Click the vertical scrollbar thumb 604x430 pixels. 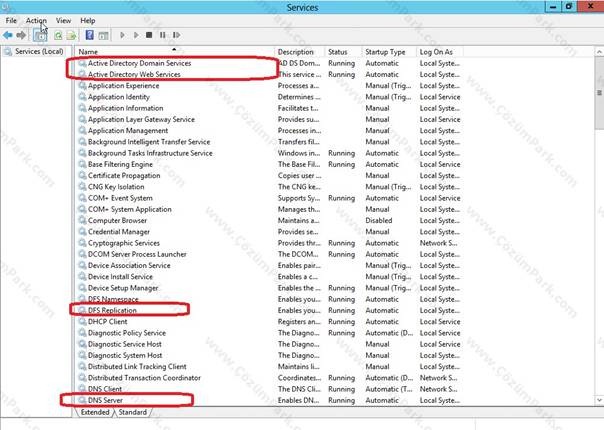coord(599,93)
